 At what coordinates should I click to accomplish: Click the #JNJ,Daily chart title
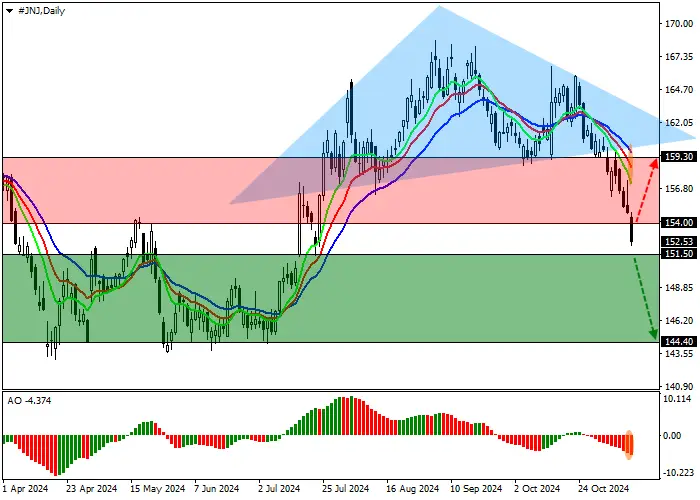pos(42,11)
